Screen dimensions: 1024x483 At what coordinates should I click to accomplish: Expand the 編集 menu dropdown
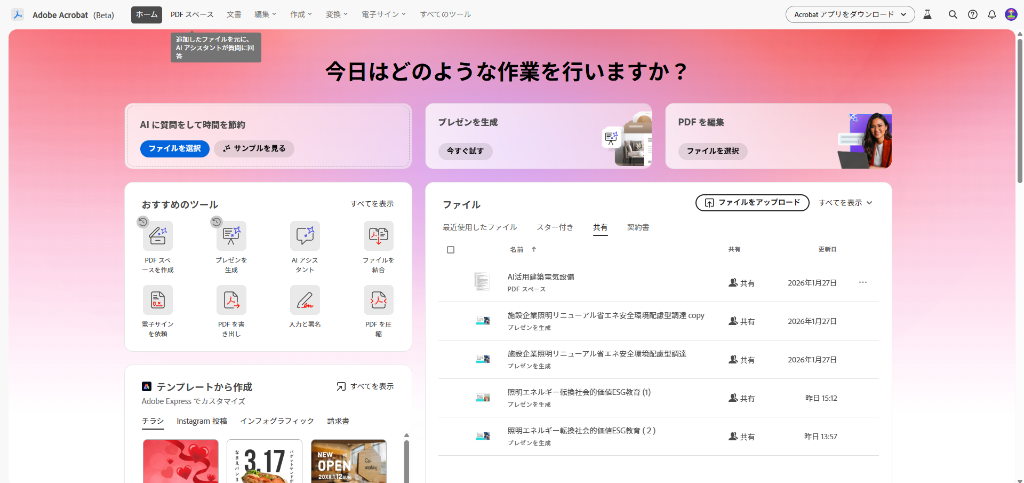coord(265,14)
